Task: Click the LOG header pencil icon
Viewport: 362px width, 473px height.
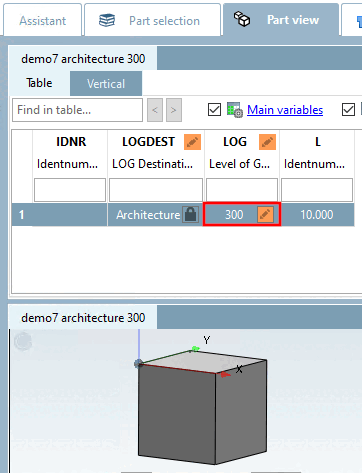Action: click(x=268, y=142)
